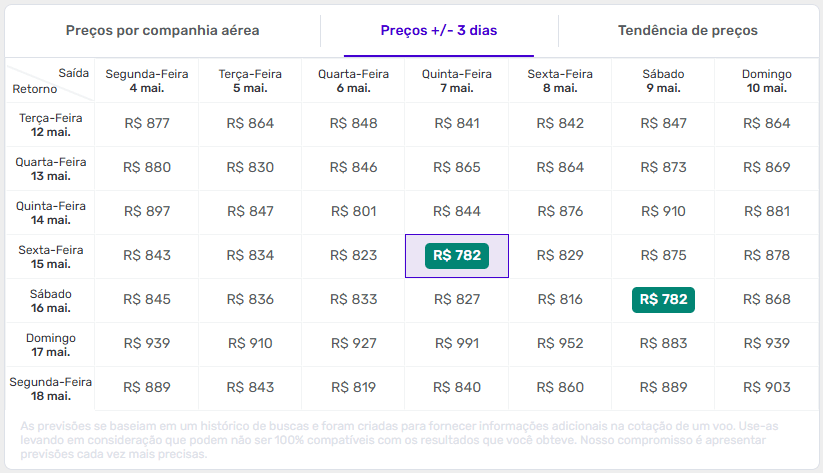The width and height of the screenshot is (823, 473).
Task: Switch to Tendência de preços tab
Action: (x=687, y=30)
